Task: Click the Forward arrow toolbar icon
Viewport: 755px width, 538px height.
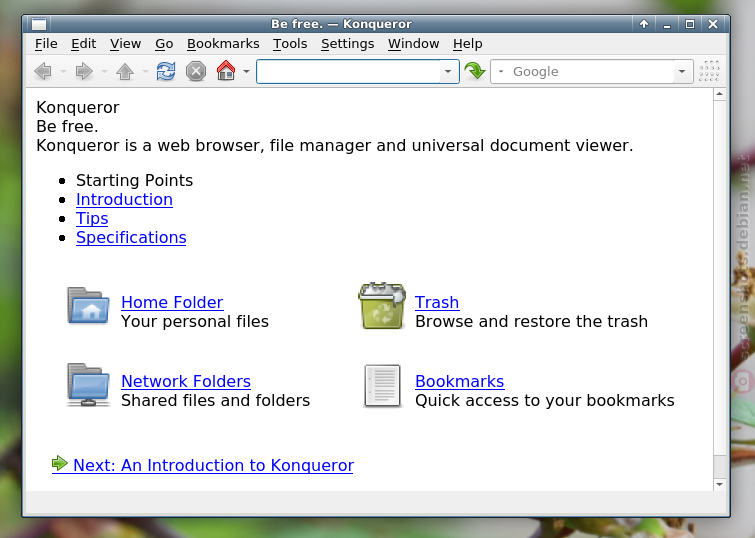Action: click(x=84, y=71)
